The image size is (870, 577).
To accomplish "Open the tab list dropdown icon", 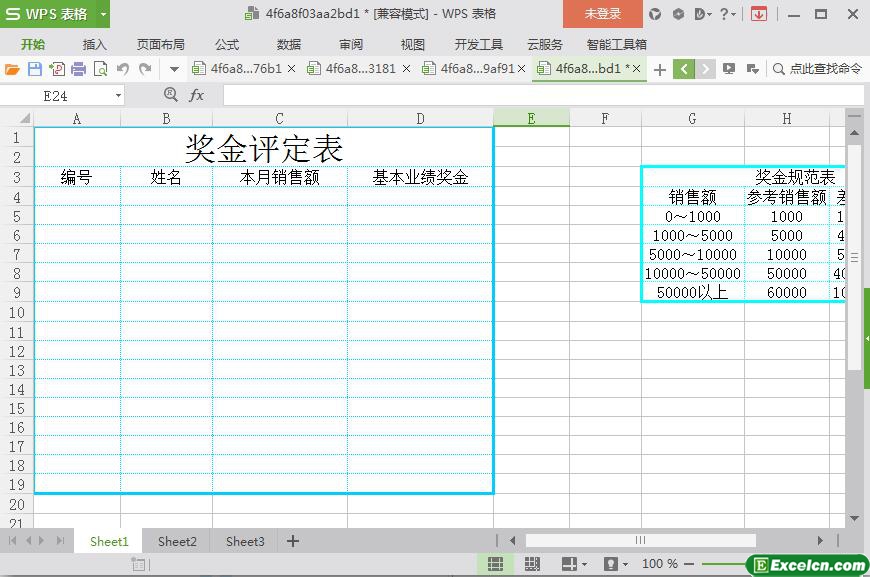I will click(x=752, y=69).
